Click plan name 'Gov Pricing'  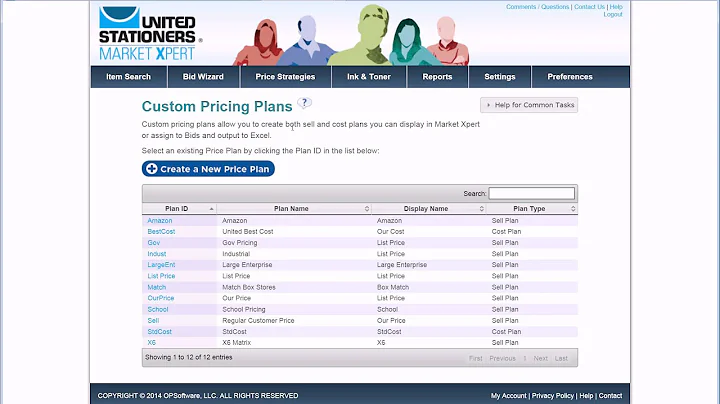[x=240, y=242]
